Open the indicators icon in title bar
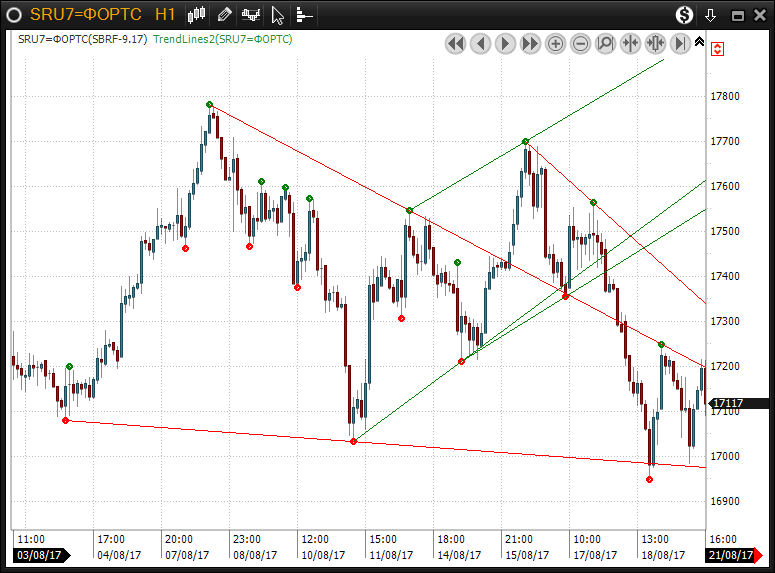The image size is (775, 573). pos(251,15)
